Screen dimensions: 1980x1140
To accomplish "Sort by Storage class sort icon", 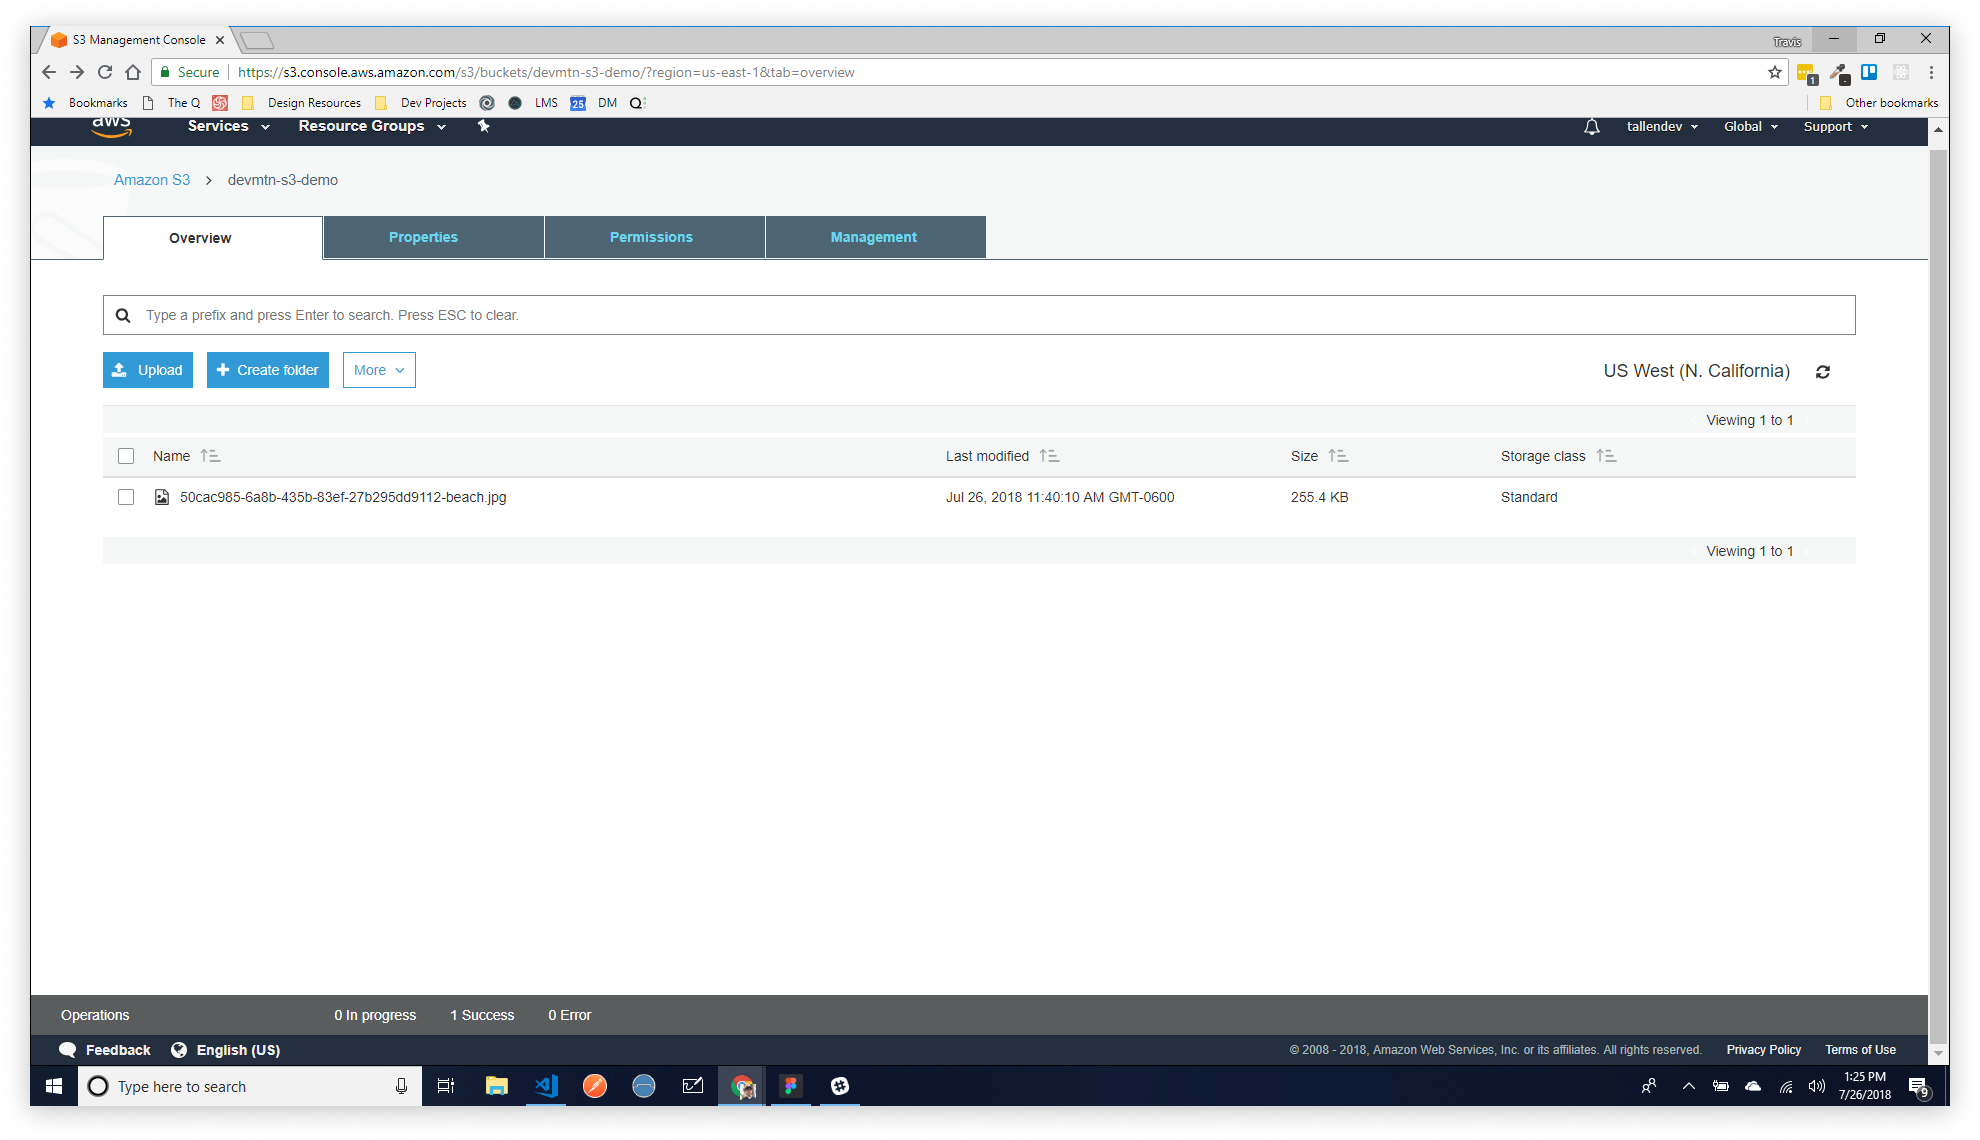I will [1606, 456].
